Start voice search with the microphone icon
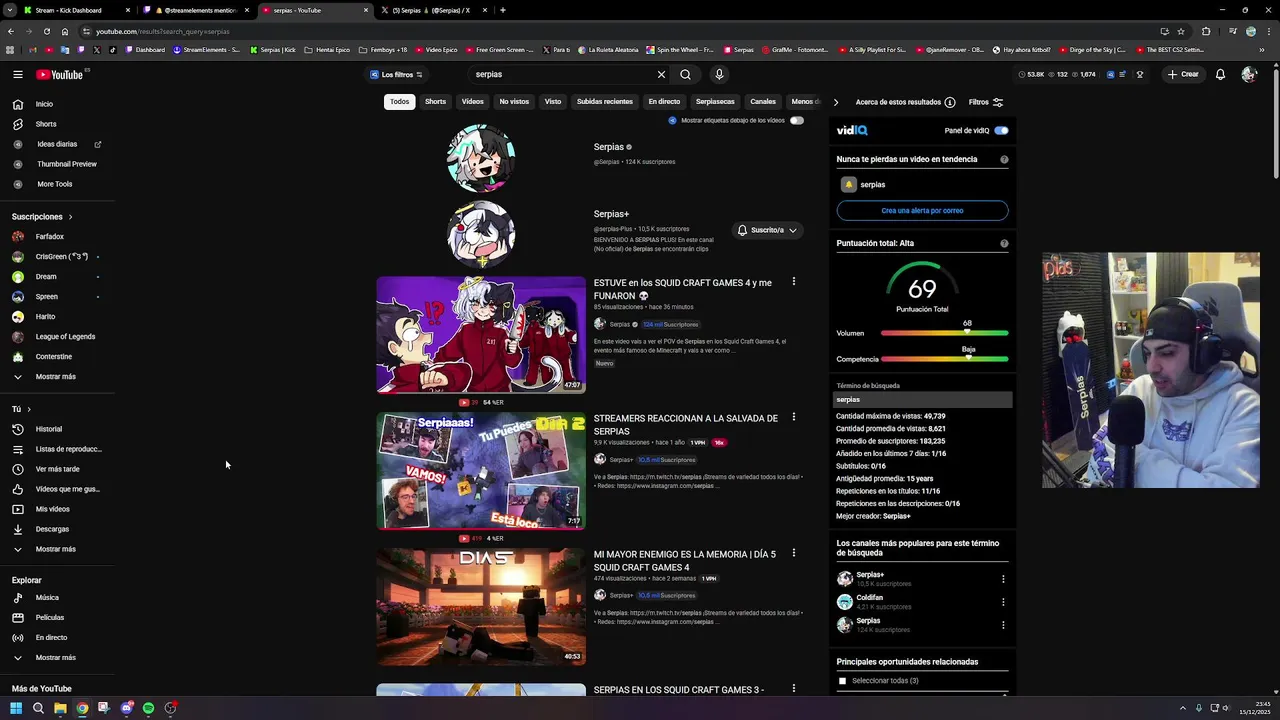This screenshot has height=720, width=1280. [x=718, y=74]
